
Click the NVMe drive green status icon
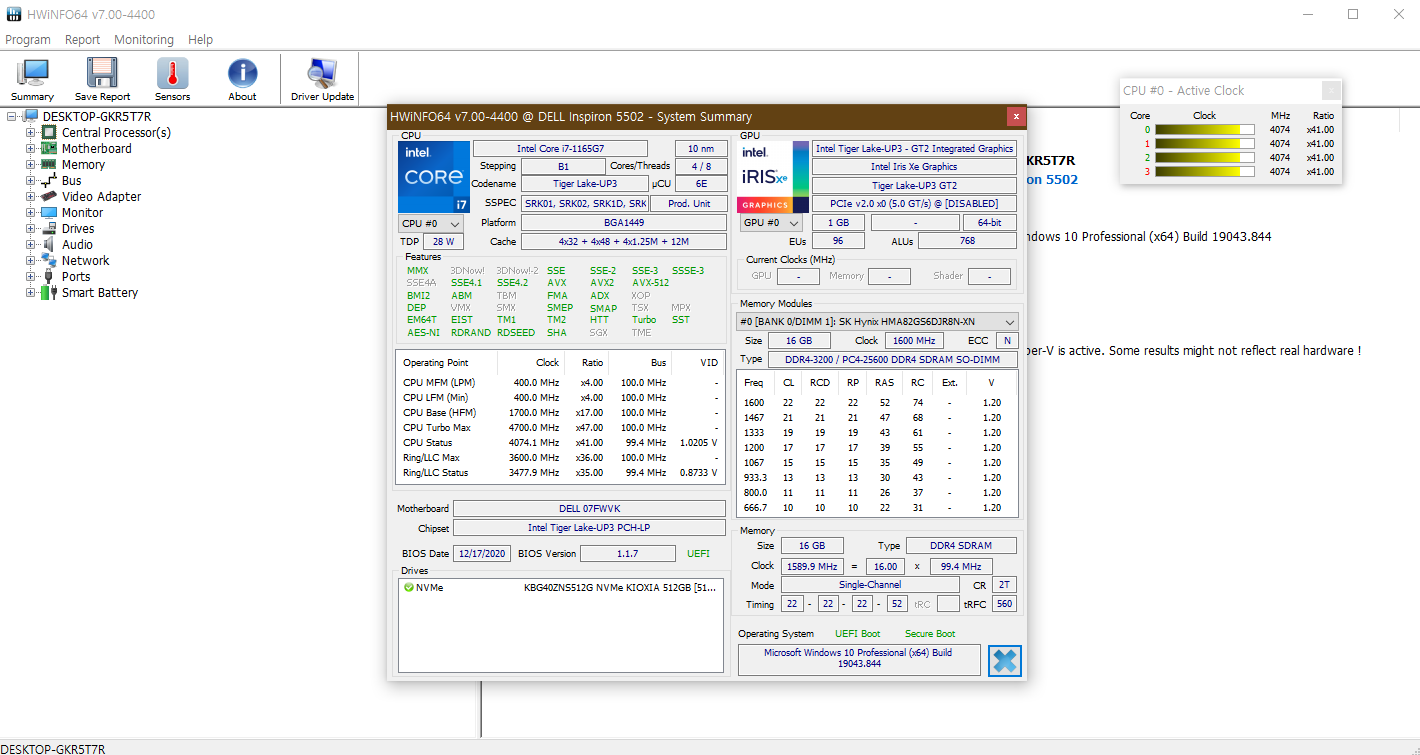408,588
